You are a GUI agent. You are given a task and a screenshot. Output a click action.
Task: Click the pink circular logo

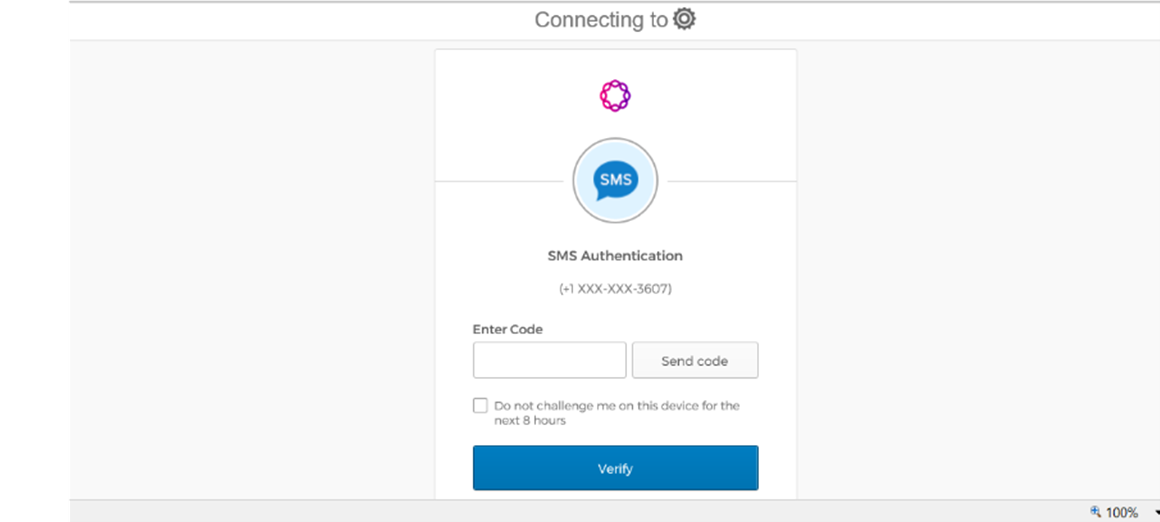[x=615, y=96]
